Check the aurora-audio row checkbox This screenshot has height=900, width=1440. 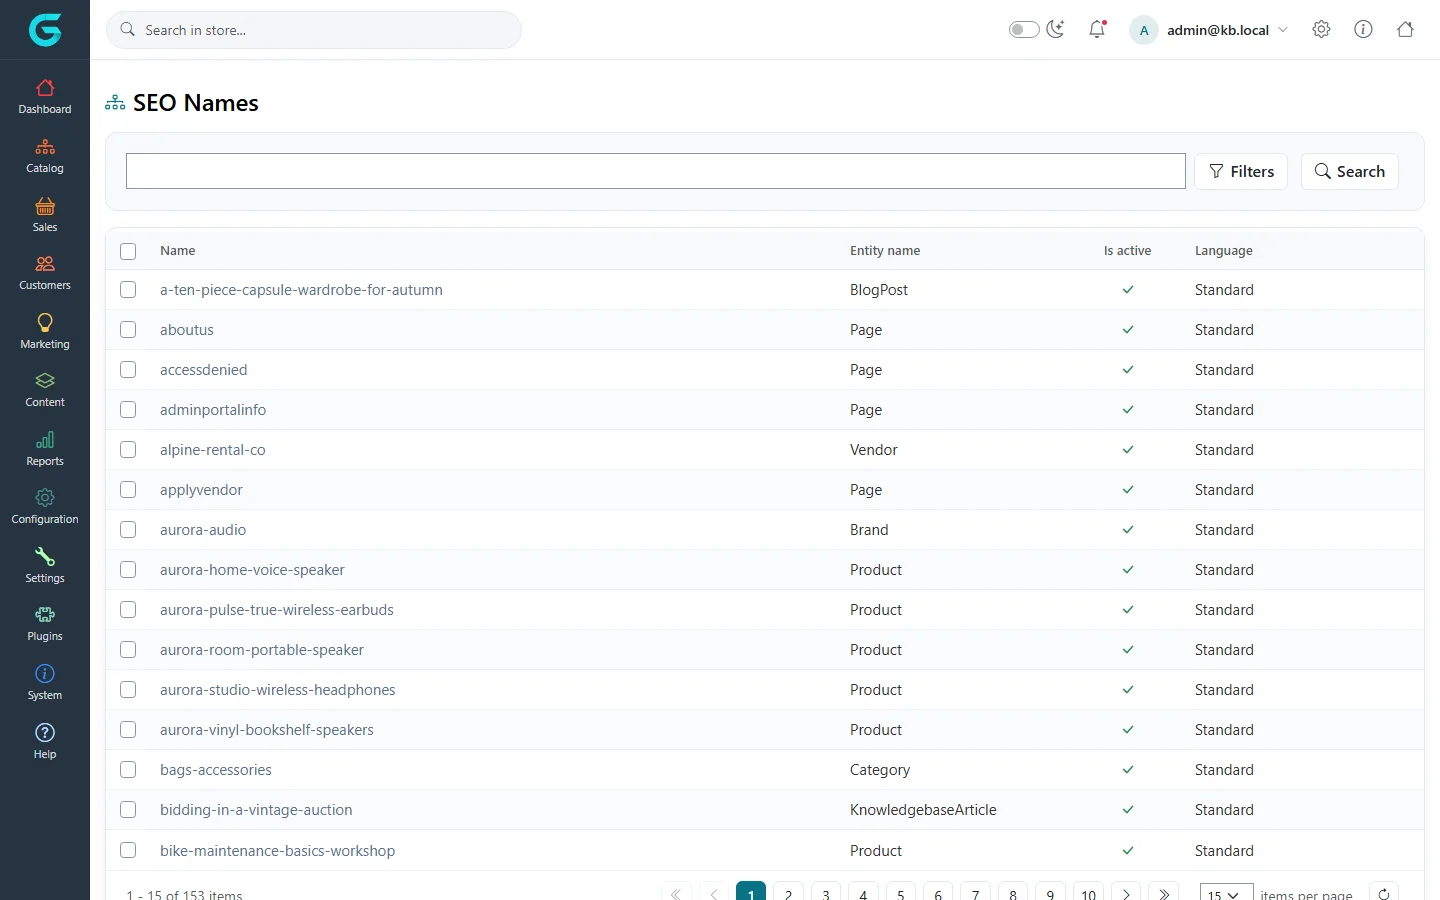[x=128, y=529]
